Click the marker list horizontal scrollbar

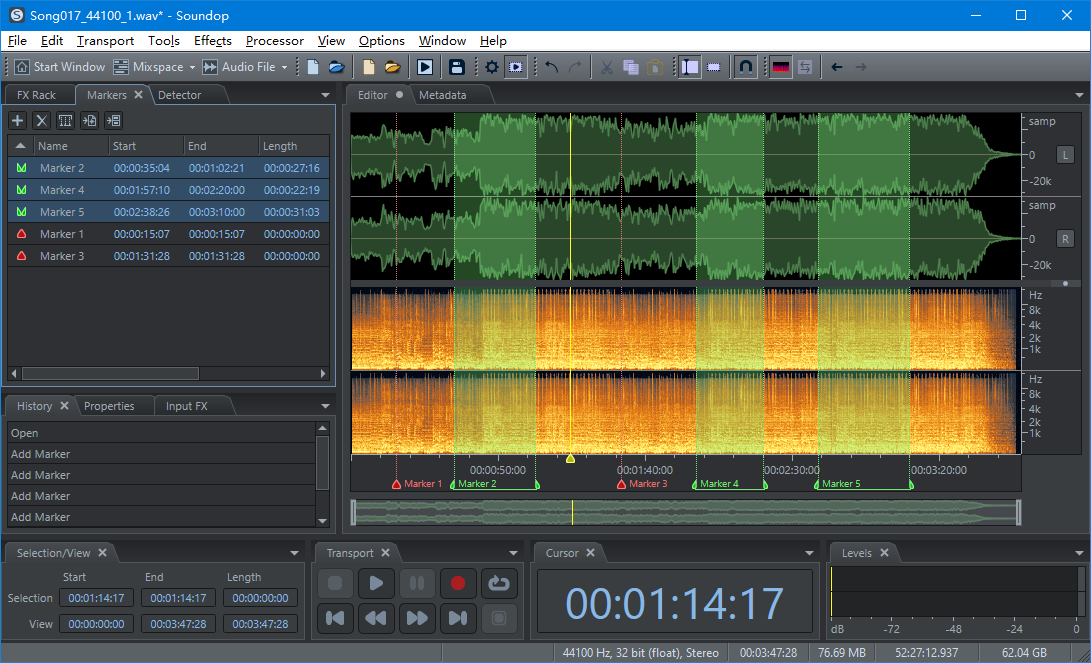(x=110, y=373)
